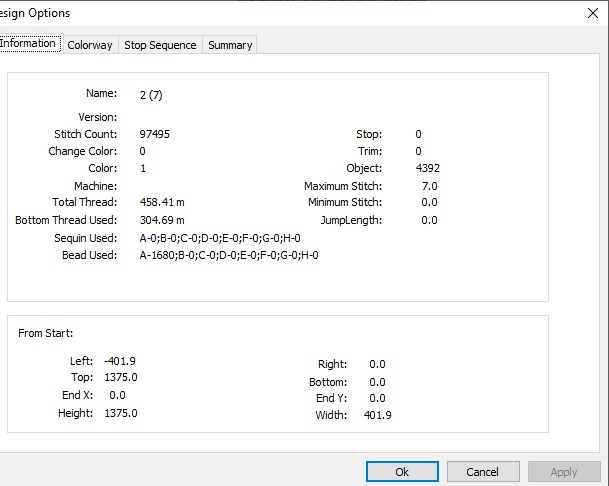Click the Object value 4392
Screen dimensions: 609x486
[428, 168]
